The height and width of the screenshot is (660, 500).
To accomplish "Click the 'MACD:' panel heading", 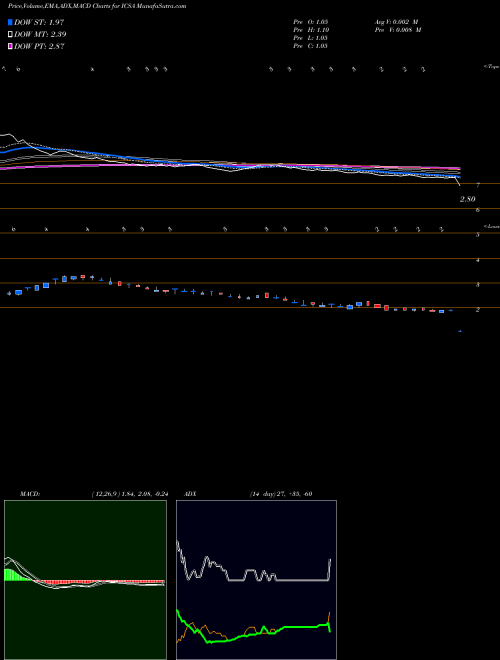I will (x=30, y=494).
